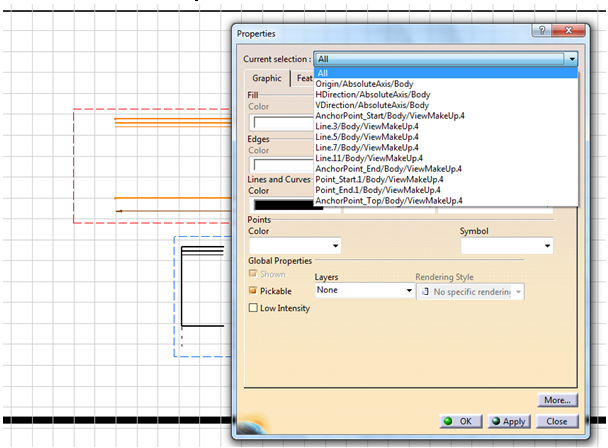Click the Help question mark button
Image resolution: width=608 pixels, height=448 pixels.
pyautogui.click(x=541, y=33)
